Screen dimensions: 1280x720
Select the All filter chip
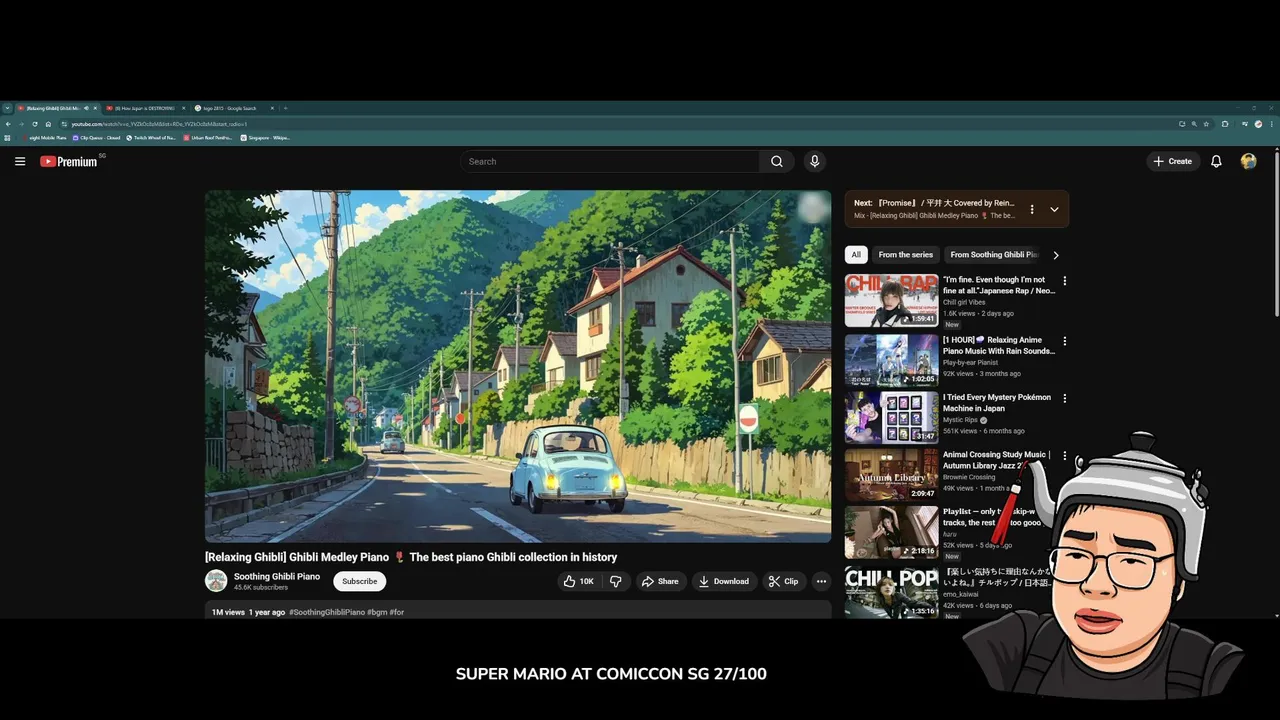(856, 255)
